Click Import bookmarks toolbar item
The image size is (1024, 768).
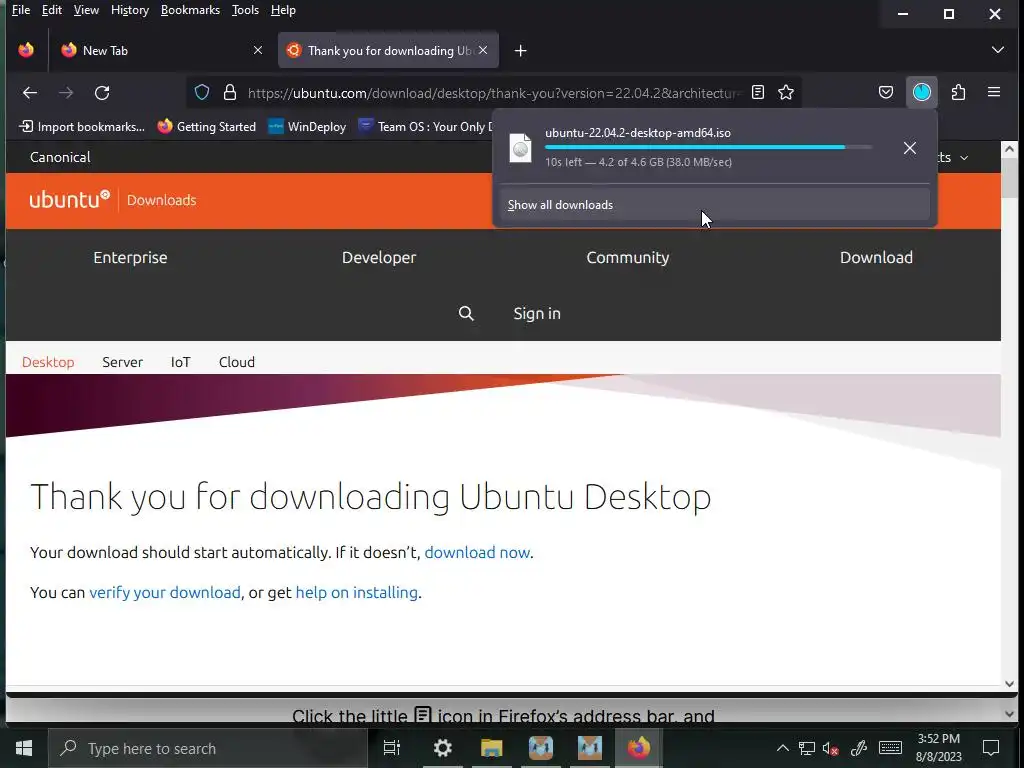82,127
